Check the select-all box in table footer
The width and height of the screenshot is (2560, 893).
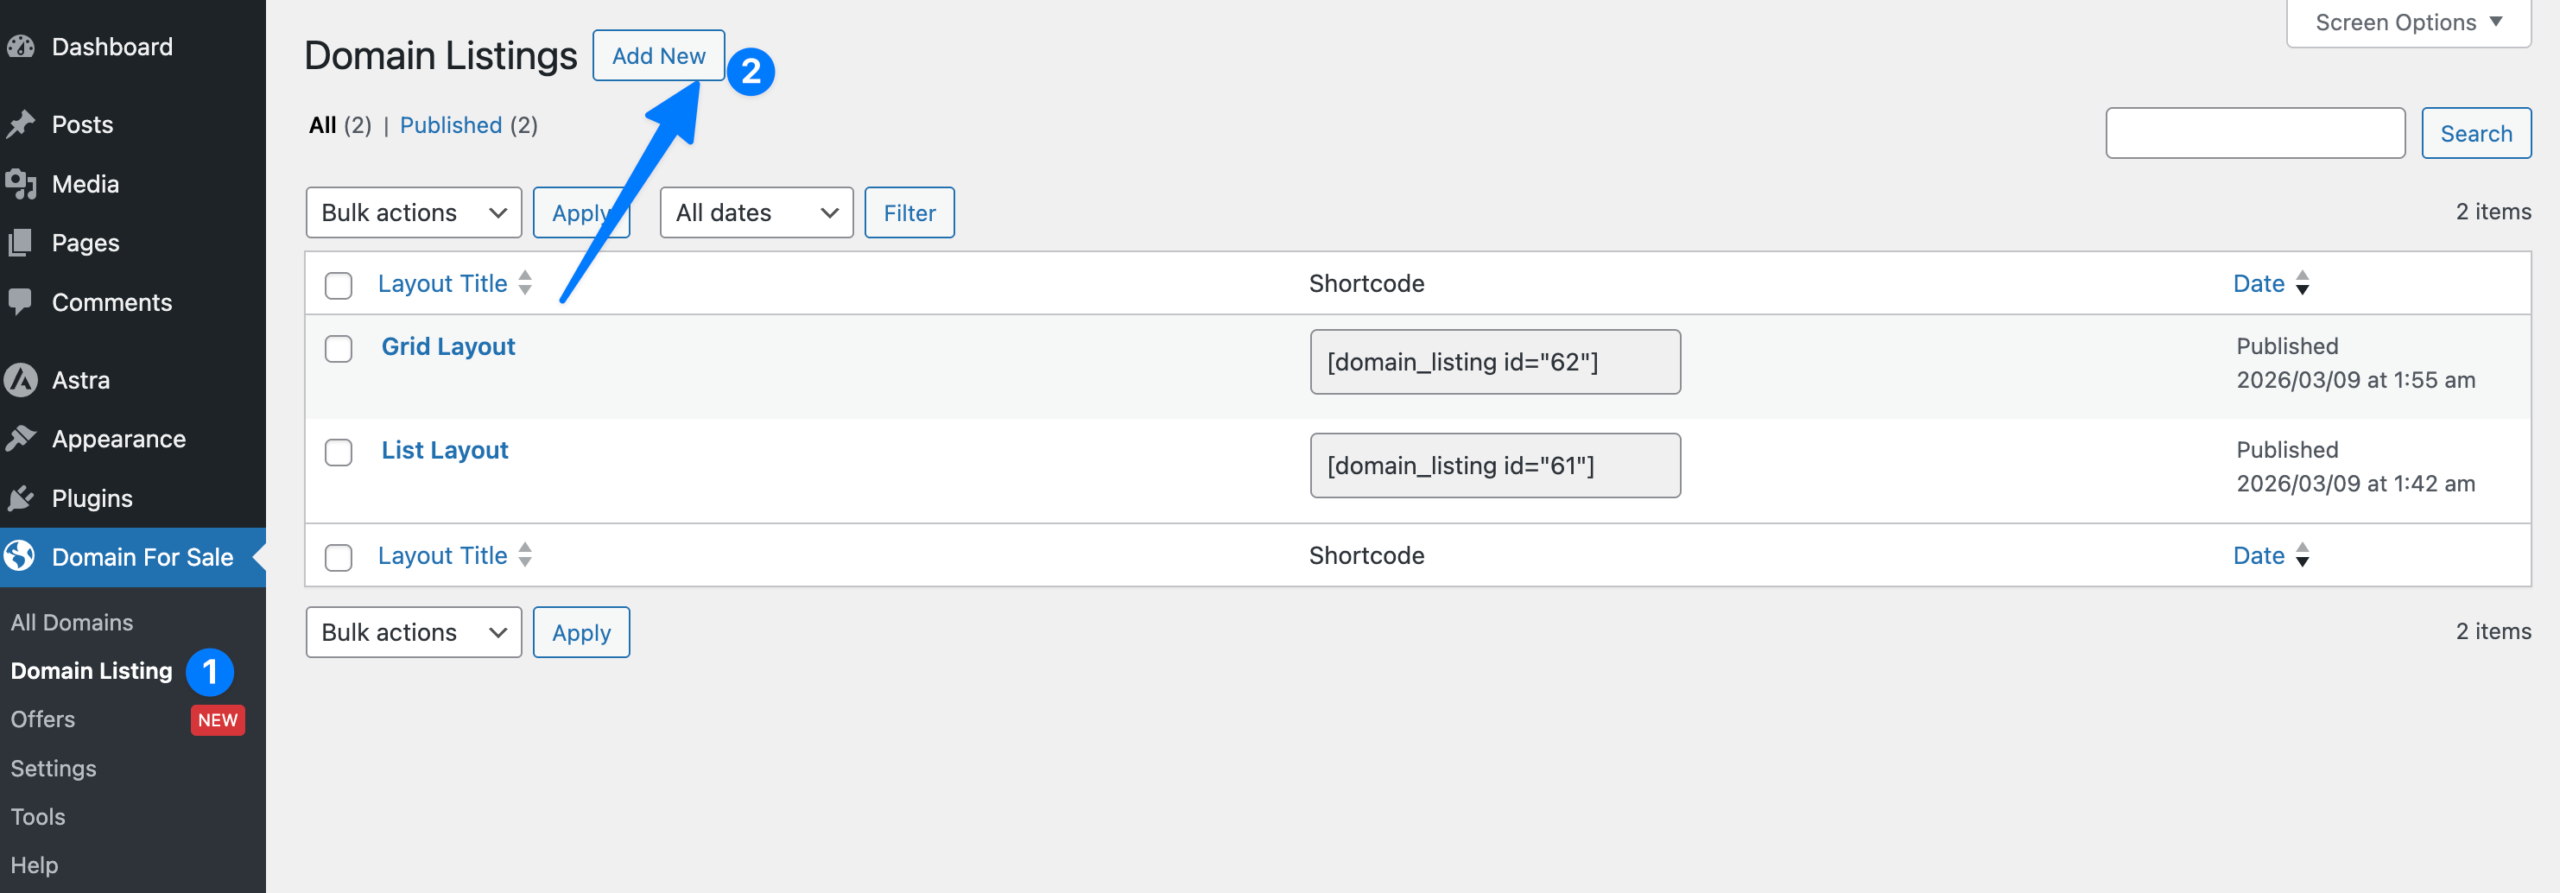[x=339, y=557]
